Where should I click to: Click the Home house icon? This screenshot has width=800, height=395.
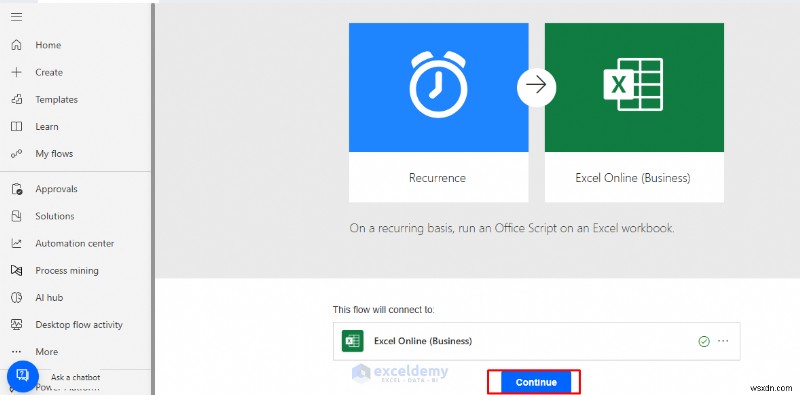16,45
